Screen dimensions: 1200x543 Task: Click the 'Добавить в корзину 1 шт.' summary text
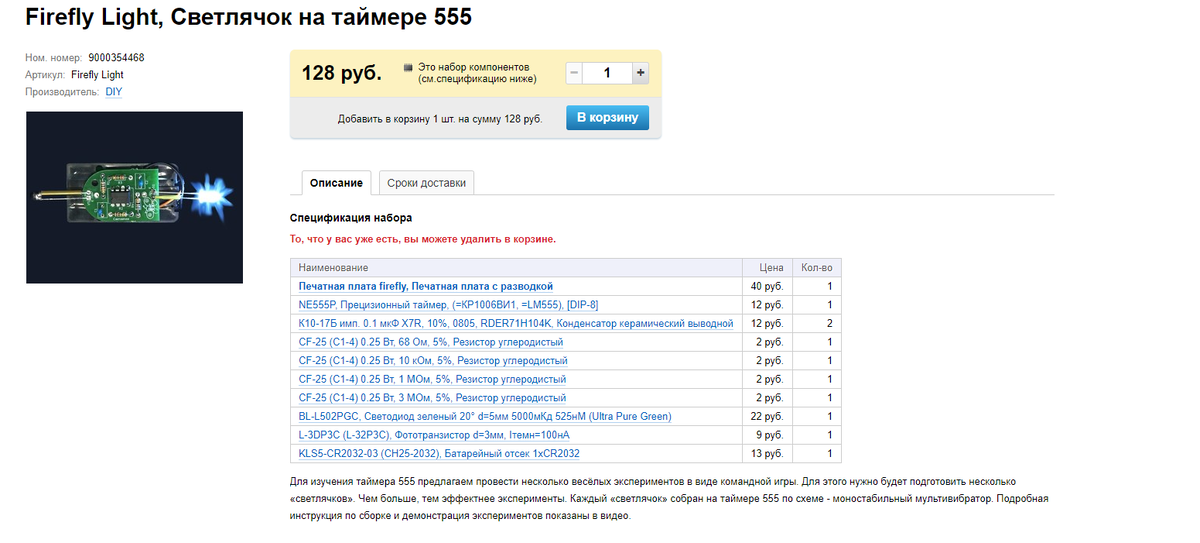click(x=440, y=119)
